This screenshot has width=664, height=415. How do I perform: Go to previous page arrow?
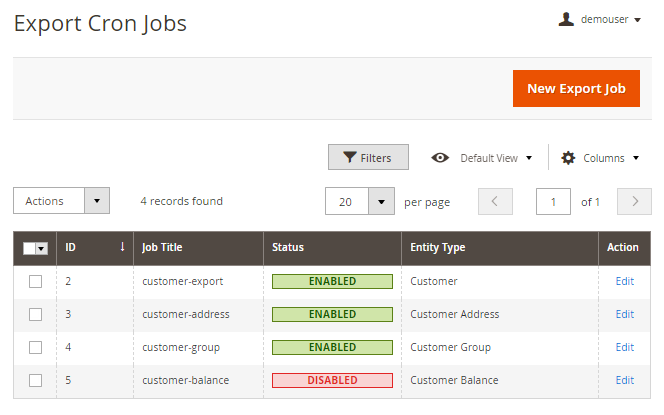click(x=495, y=201)
